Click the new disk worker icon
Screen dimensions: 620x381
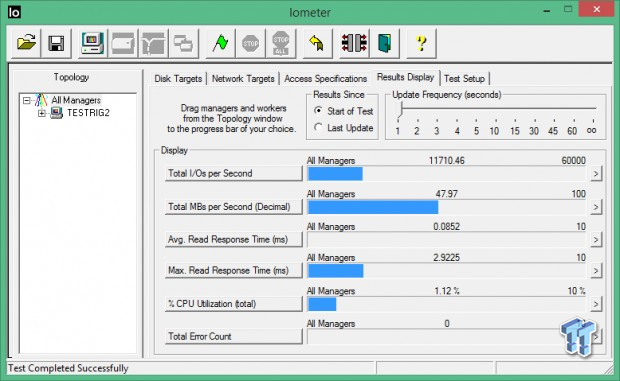123,43
